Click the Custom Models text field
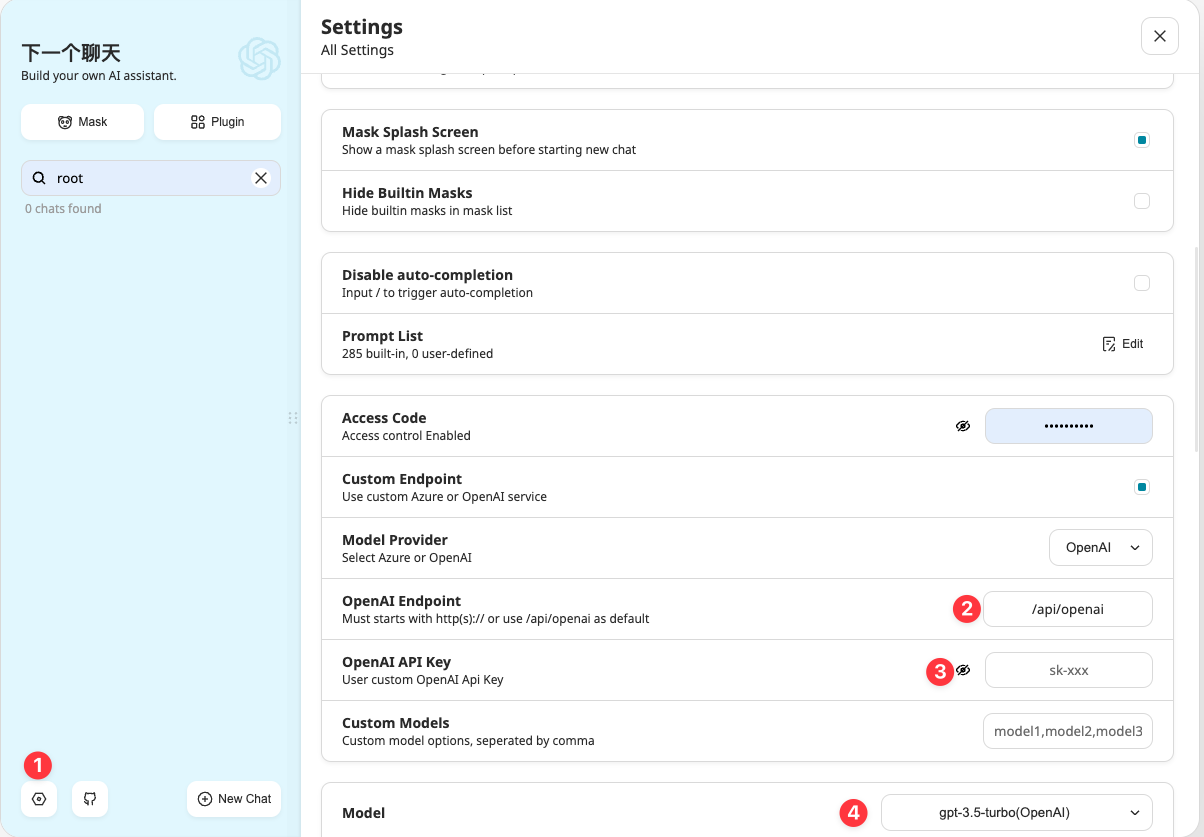Image resolution: width=1204 pixels, height=837 pixels. (1067, 731)
